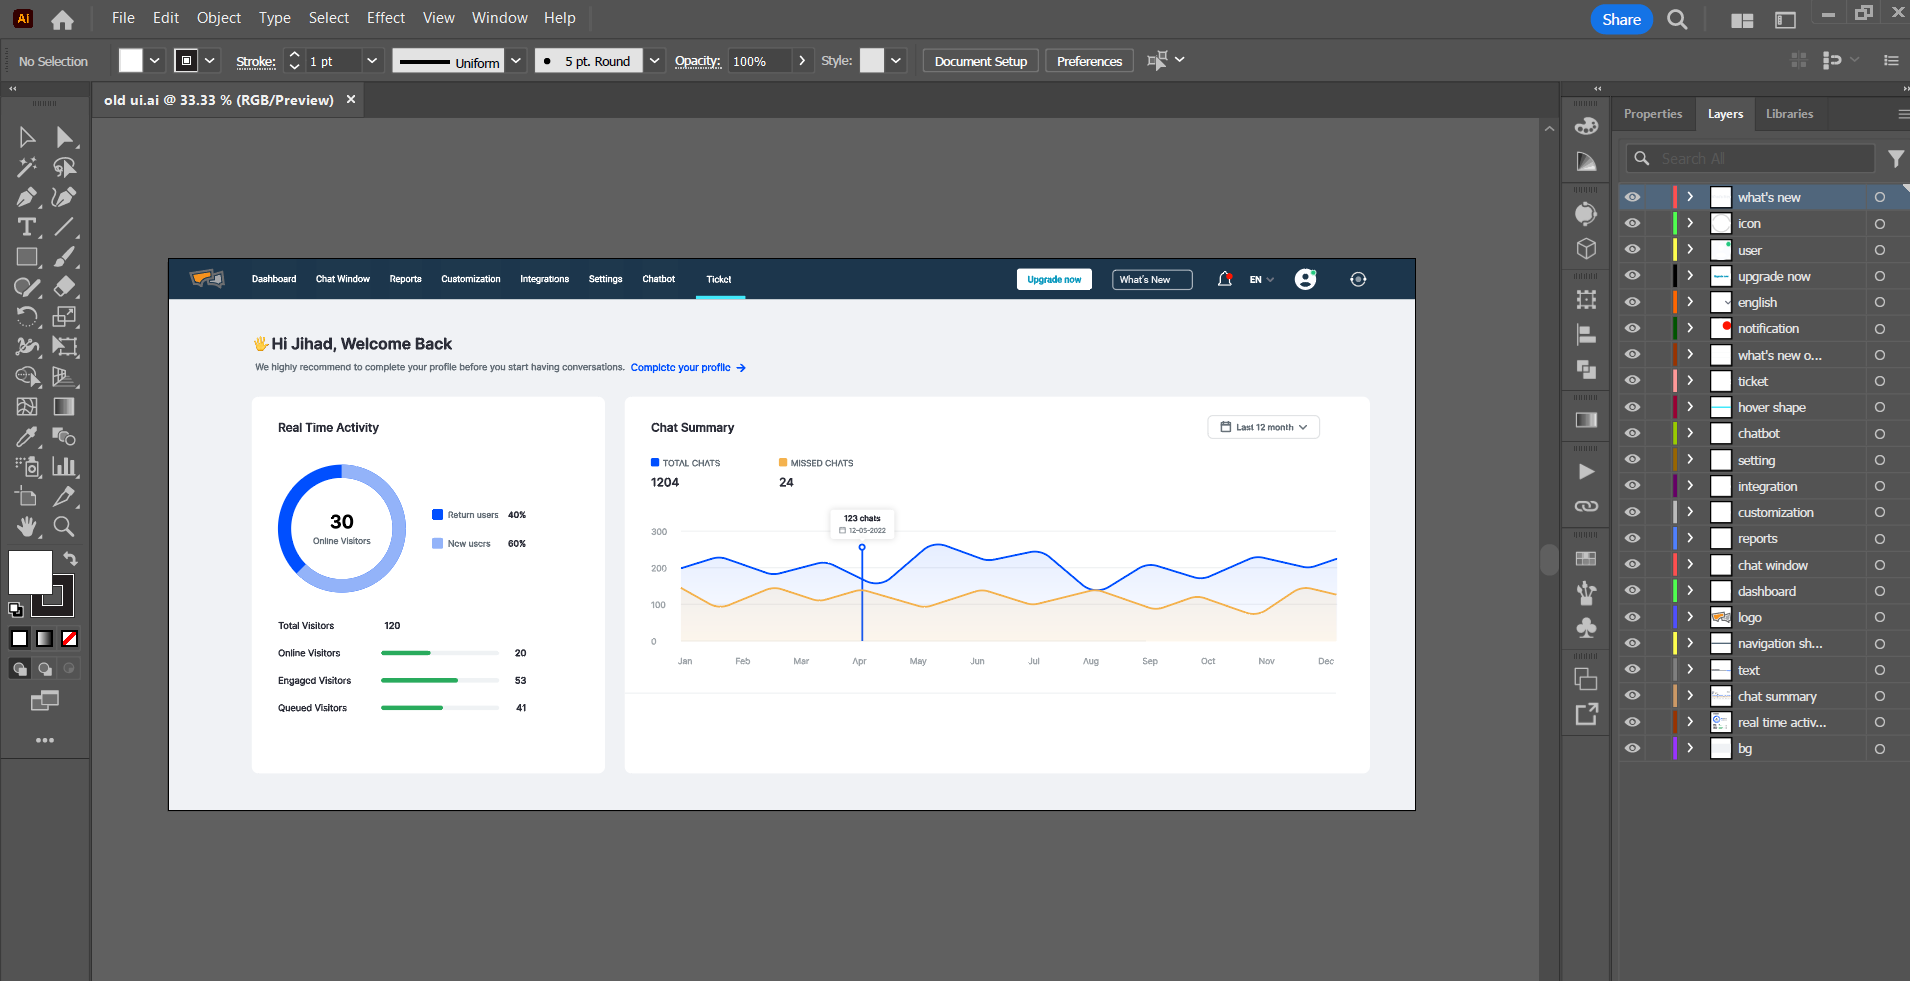Select the Rectangle tool
1910x981 pixels.
click(x=27, y=257)
